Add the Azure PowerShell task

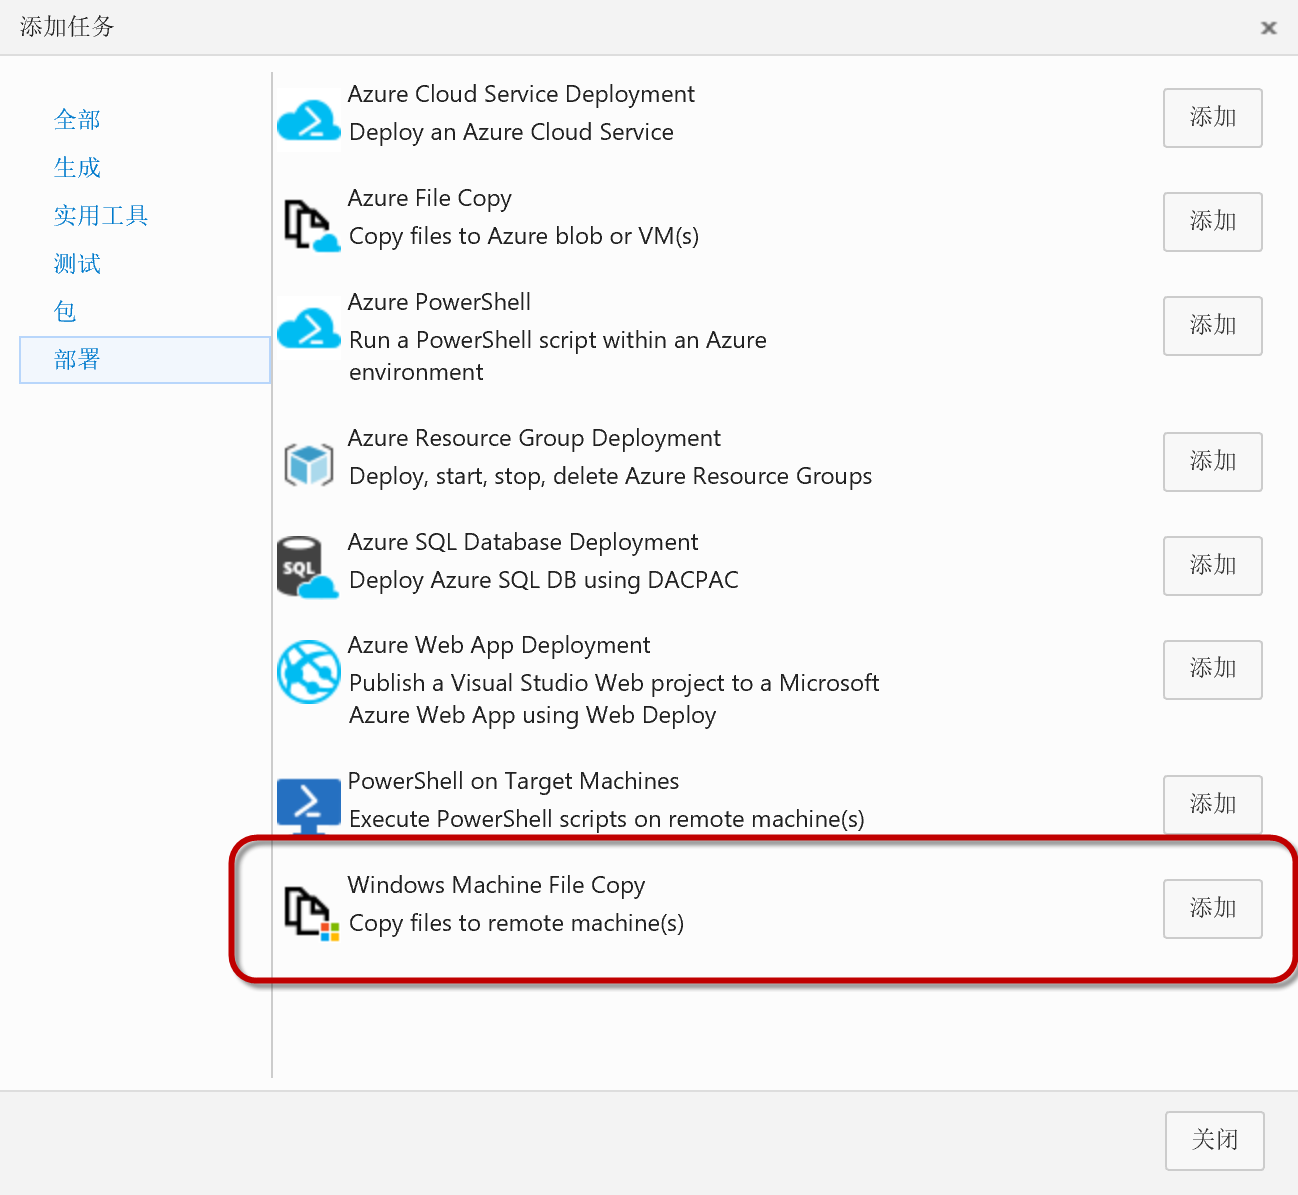1212,326
